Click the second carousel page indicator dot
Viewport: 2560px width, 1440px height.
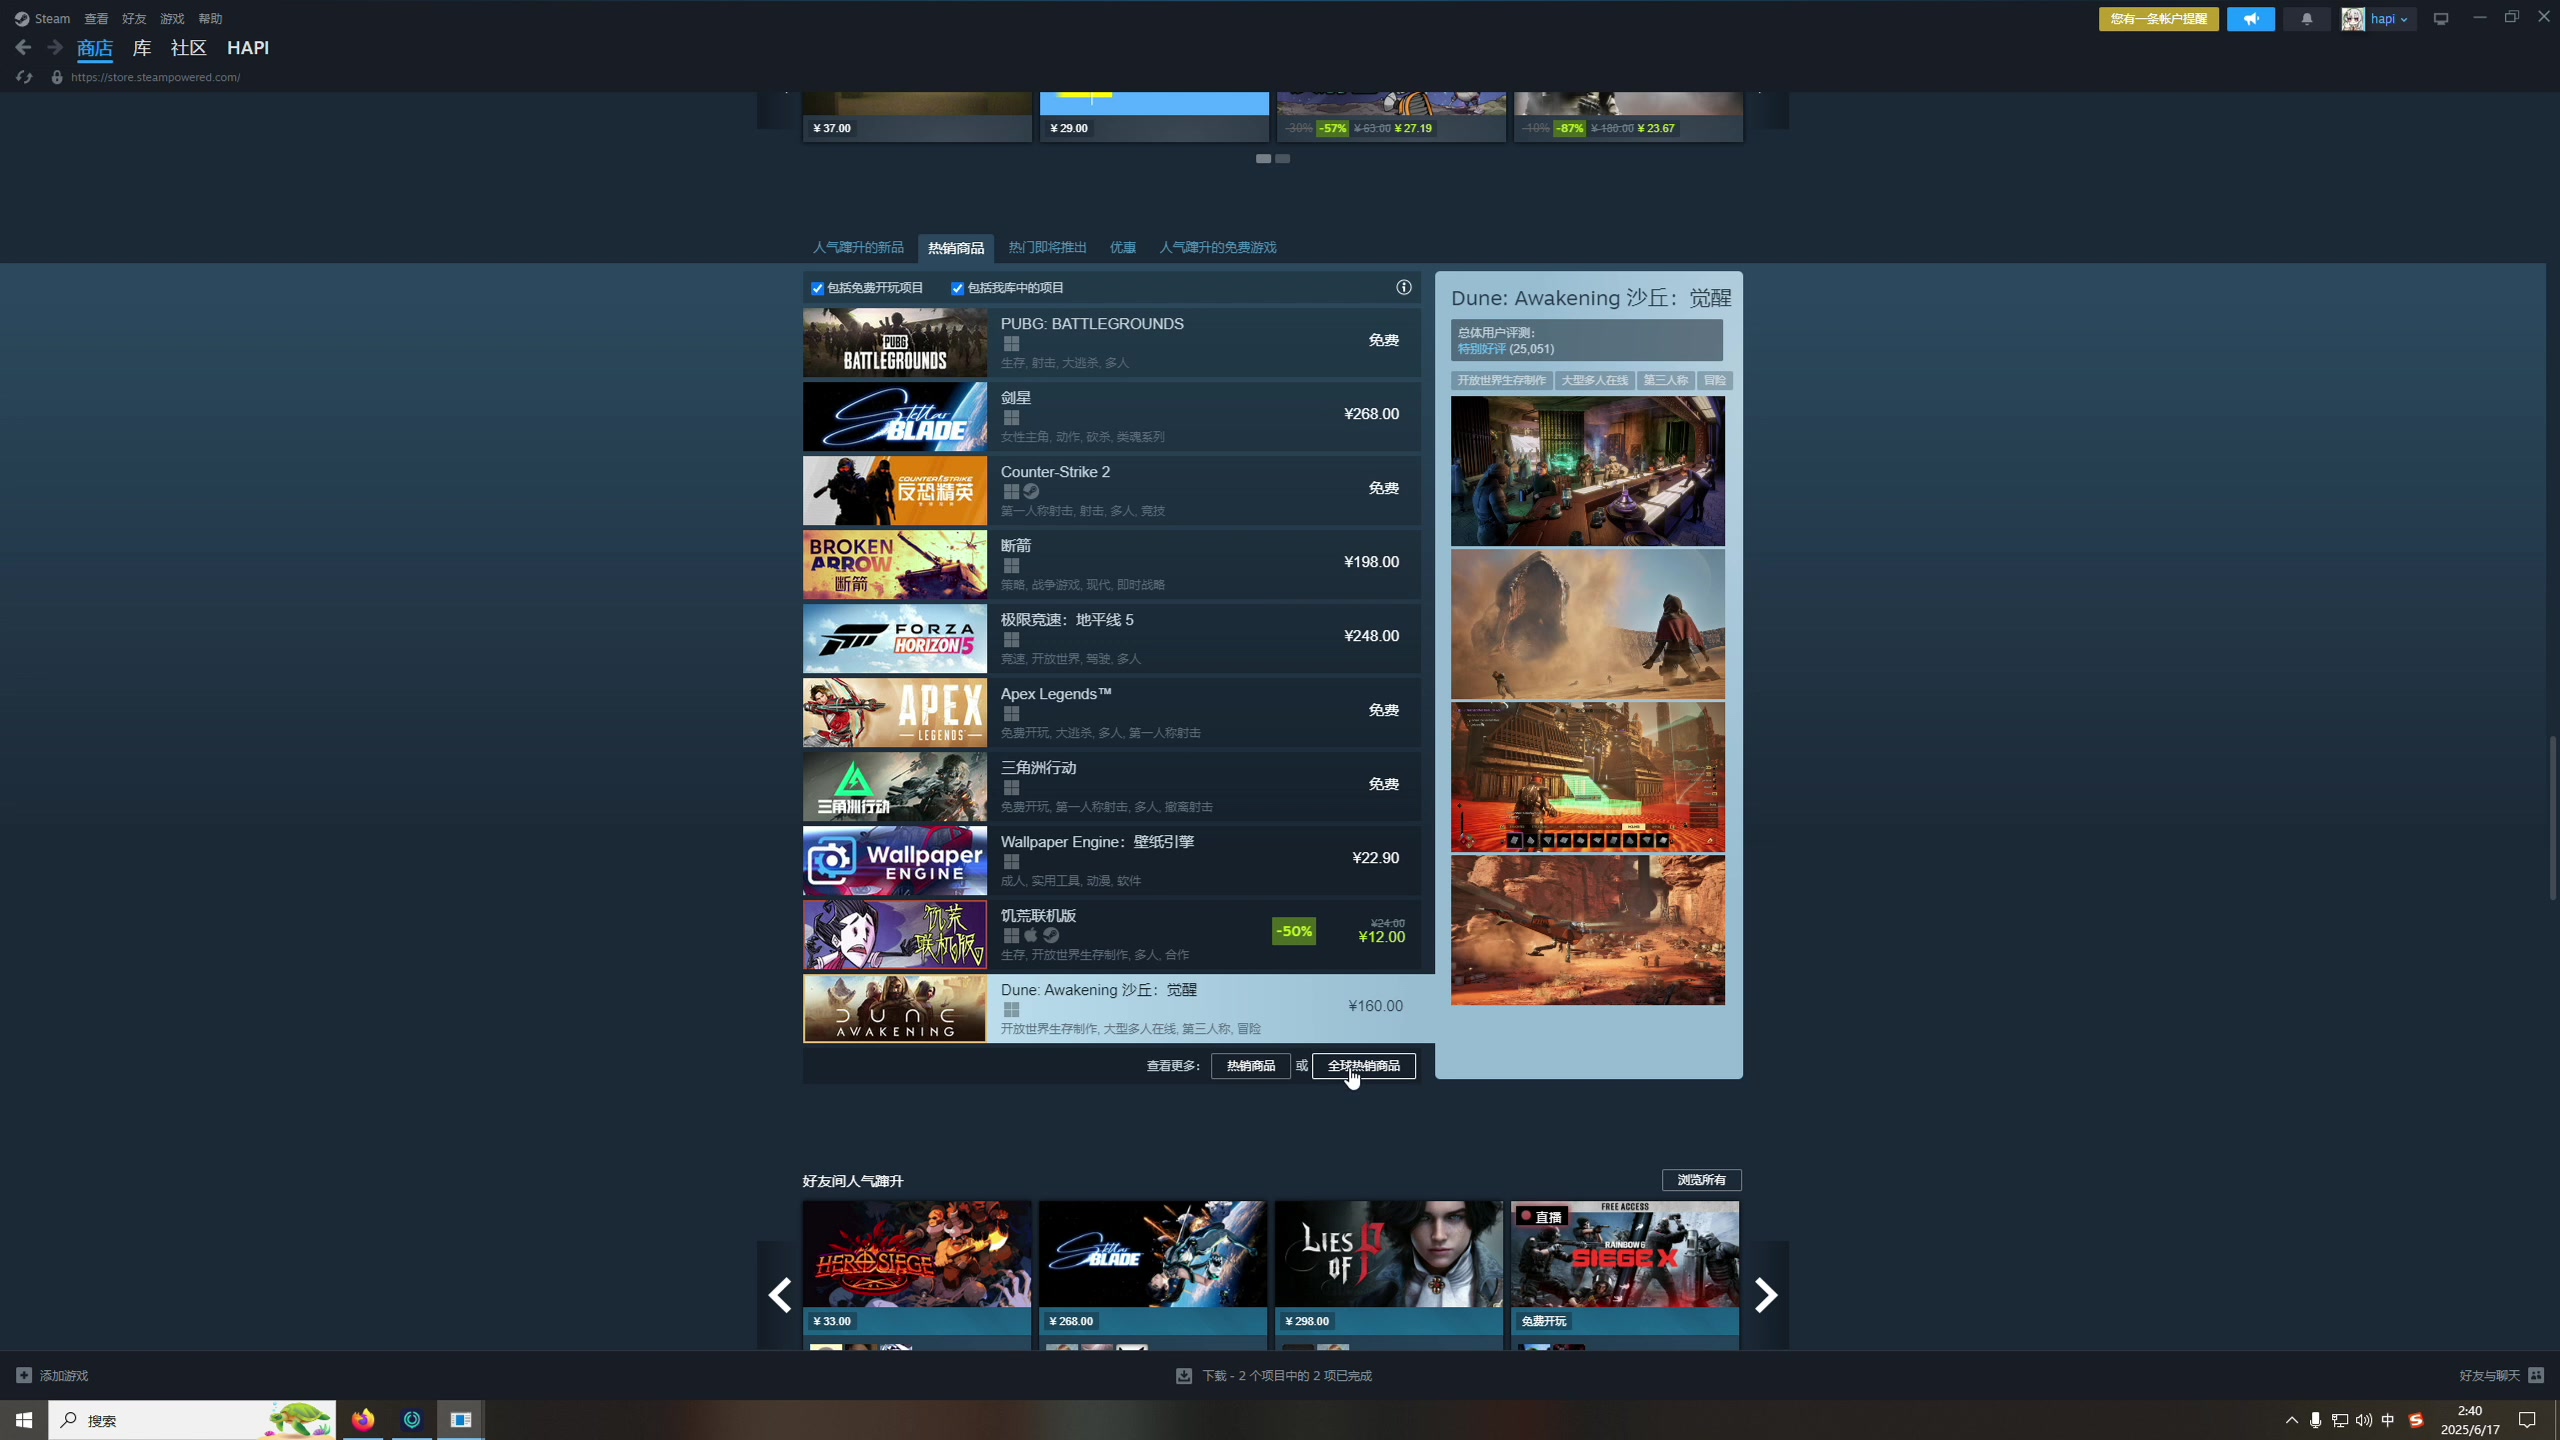pos(1282,159)
